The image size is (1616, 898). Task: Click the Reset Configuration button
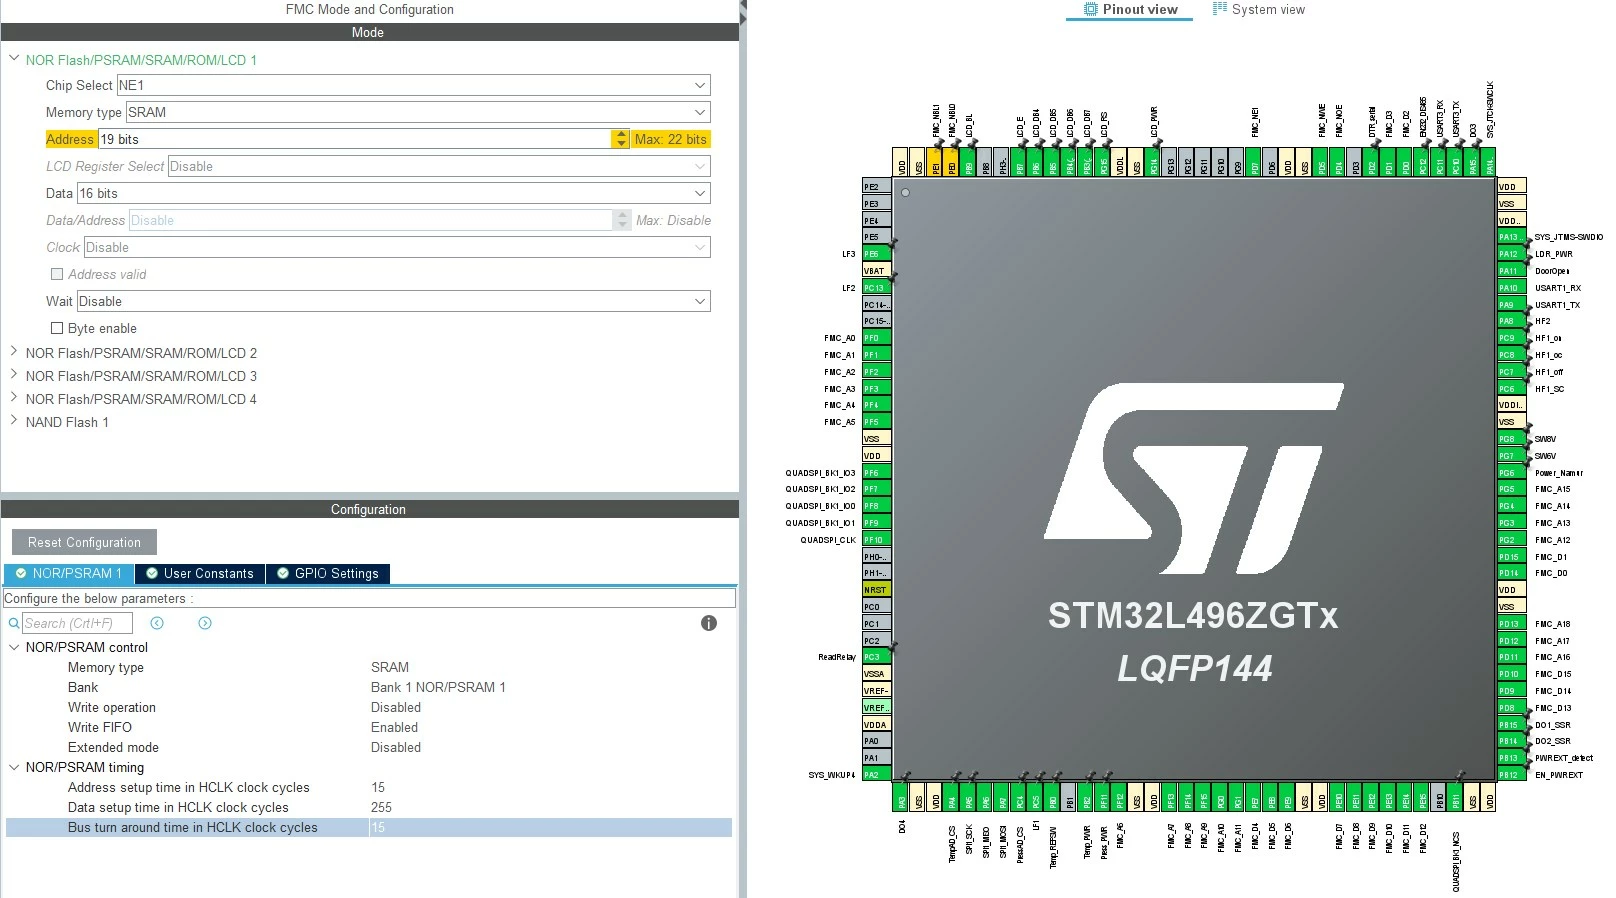[x=84, y=542]
